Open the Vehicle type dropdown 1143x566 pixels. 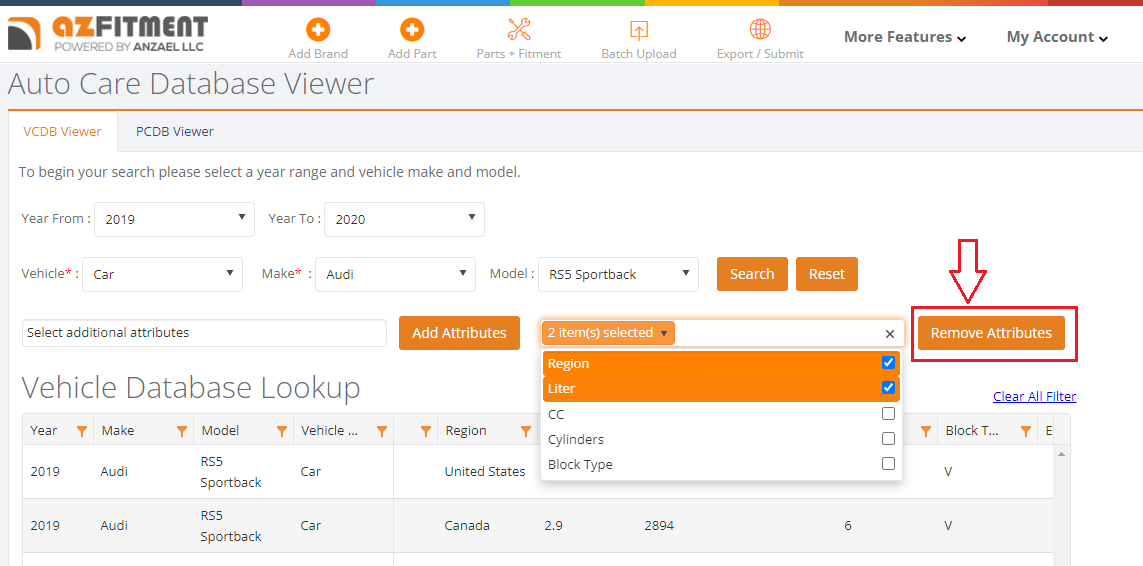[163, 274]
